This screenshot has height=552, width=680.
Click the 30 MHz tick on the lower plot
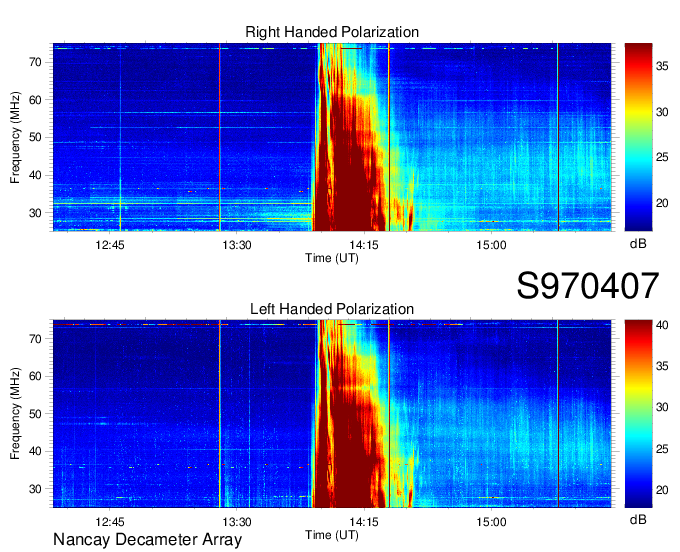click(x=36, y=490)
